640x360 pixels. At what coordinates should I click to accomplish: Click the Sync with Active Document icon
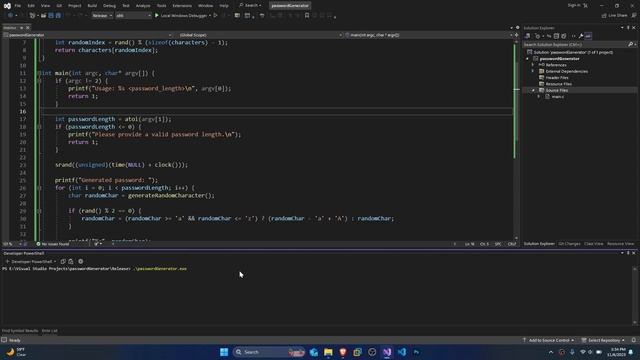549,36
